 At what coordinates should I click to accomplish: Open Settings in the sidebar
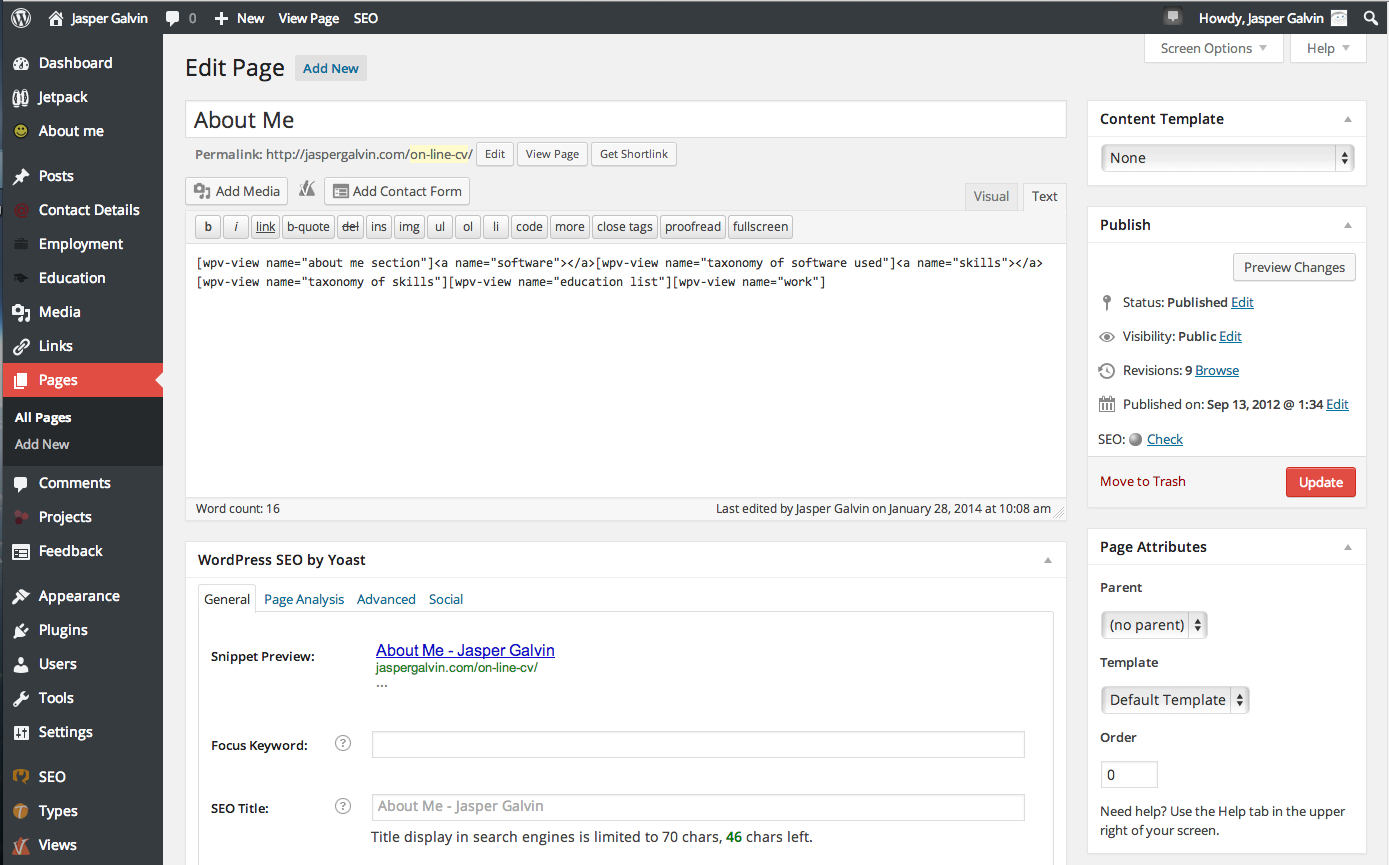(65, 732)
